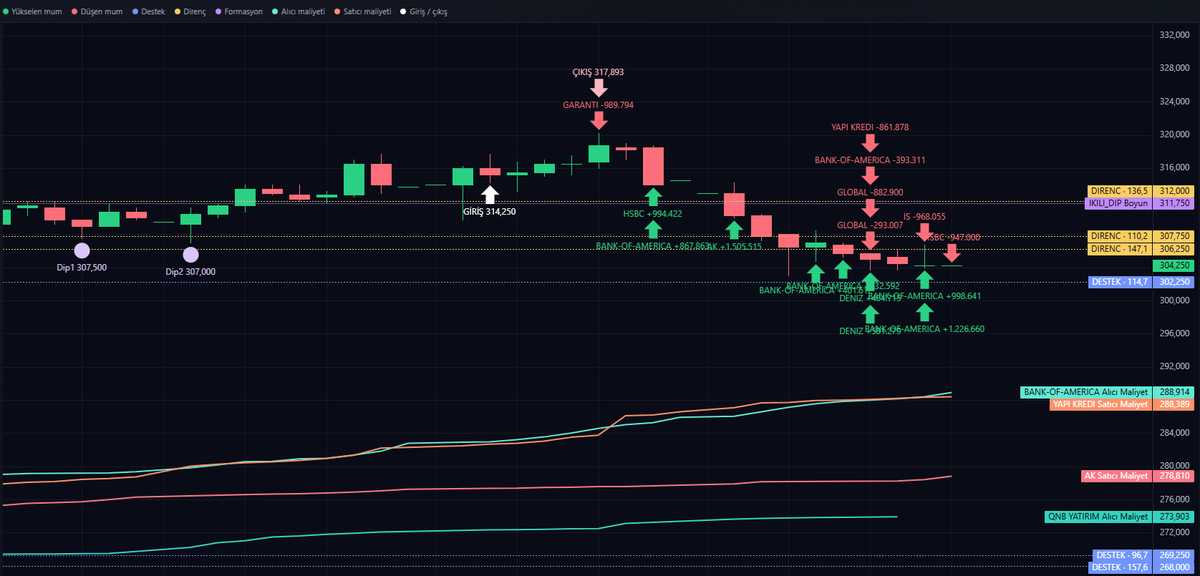The width and height of the screenshot is (1200, 576).
Task: Click the green arrow above HSBC +994.422
Action: click(x=653, y=197)
